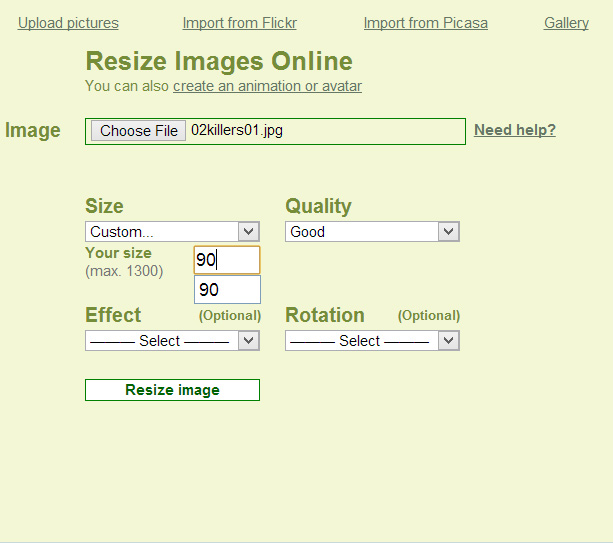Open the Quality dropdown showing Good
Screen dimensions: 613x543
click(372, 232)
